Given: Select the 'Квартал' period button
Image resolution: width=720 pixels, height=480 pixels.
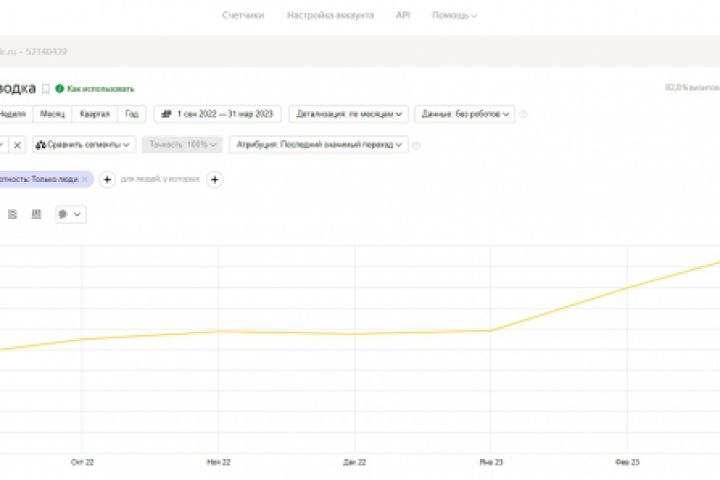Looking at the screenshot, I should click(x=94, y=114).
